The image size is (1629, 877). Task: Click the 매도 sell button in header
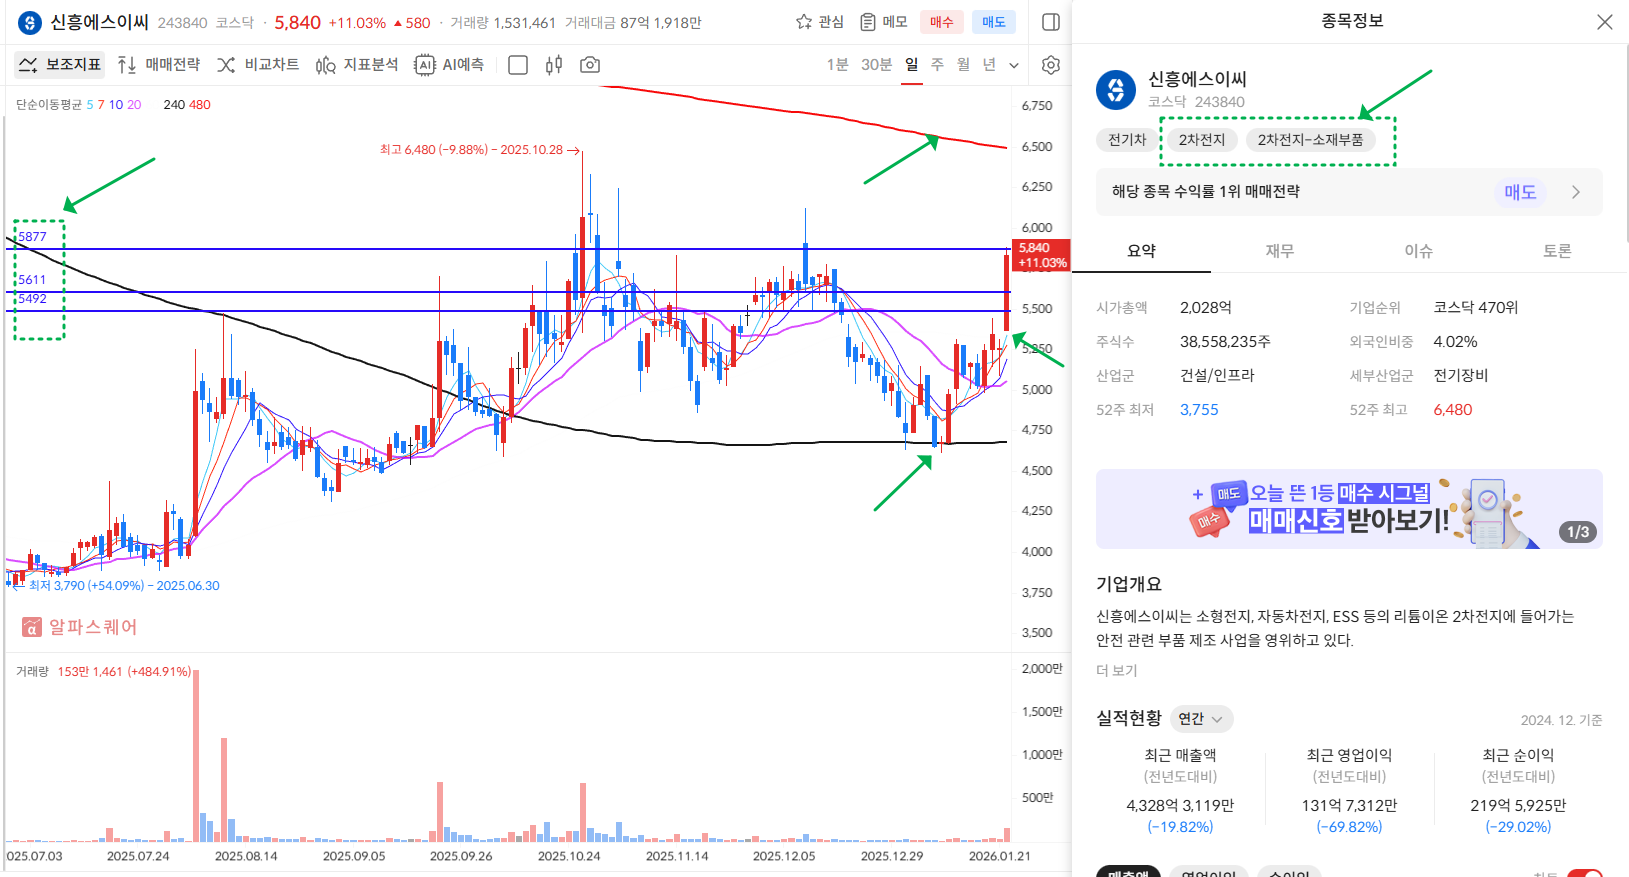pos(994,22)
